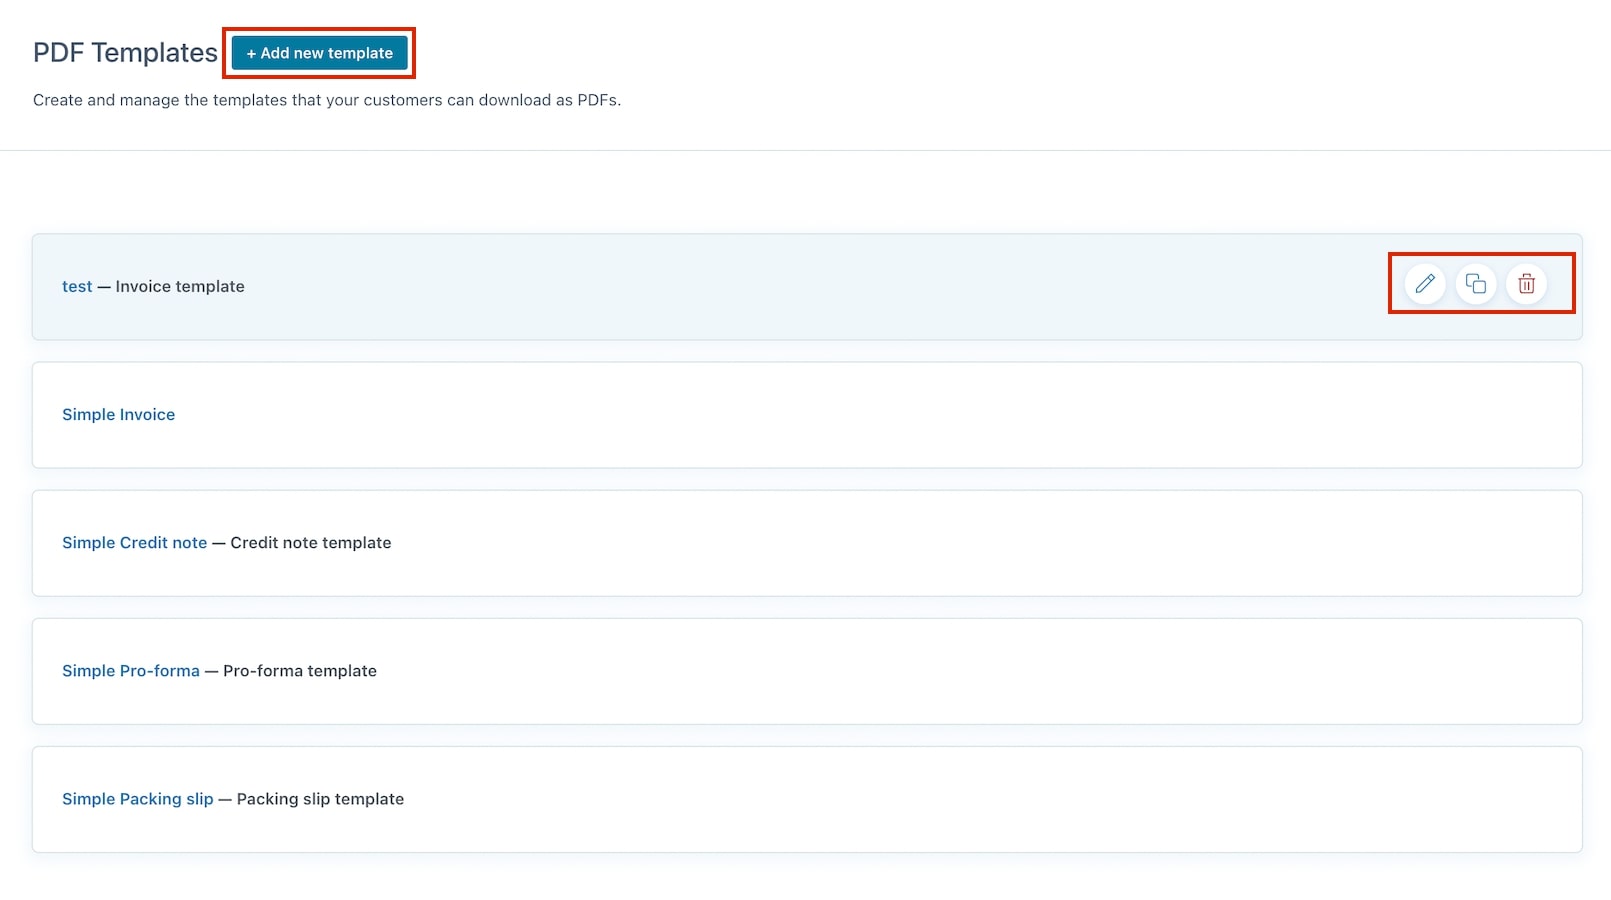Click the Add new template button
This screenshot has width=1611, height=900.
coord(320,53)
